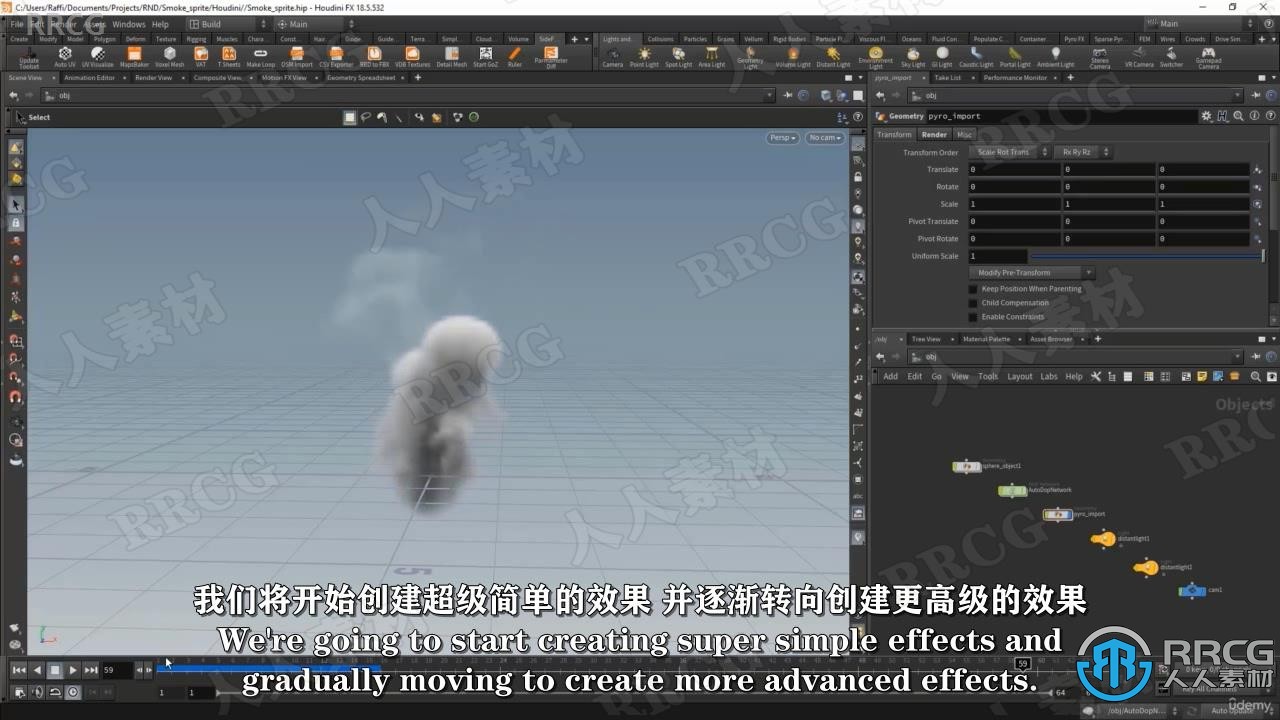Add an Ambient Light from shelf
1280x720 pixels.
[x=1055, y=57]
